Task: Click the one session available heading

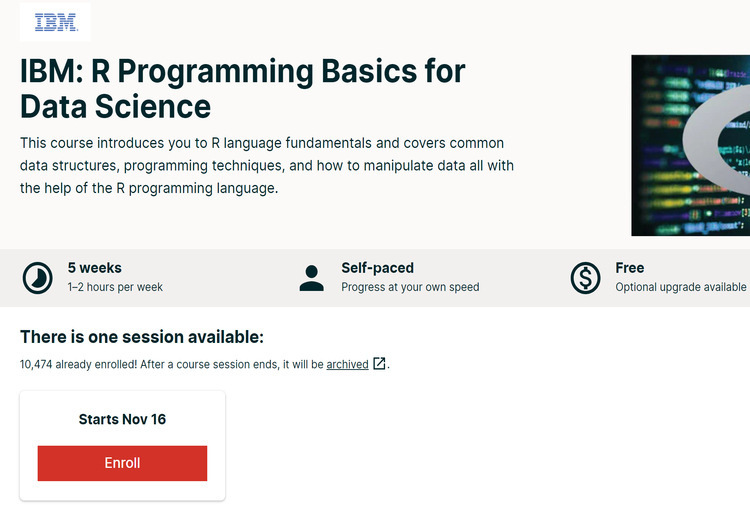Action: [142, 338]
